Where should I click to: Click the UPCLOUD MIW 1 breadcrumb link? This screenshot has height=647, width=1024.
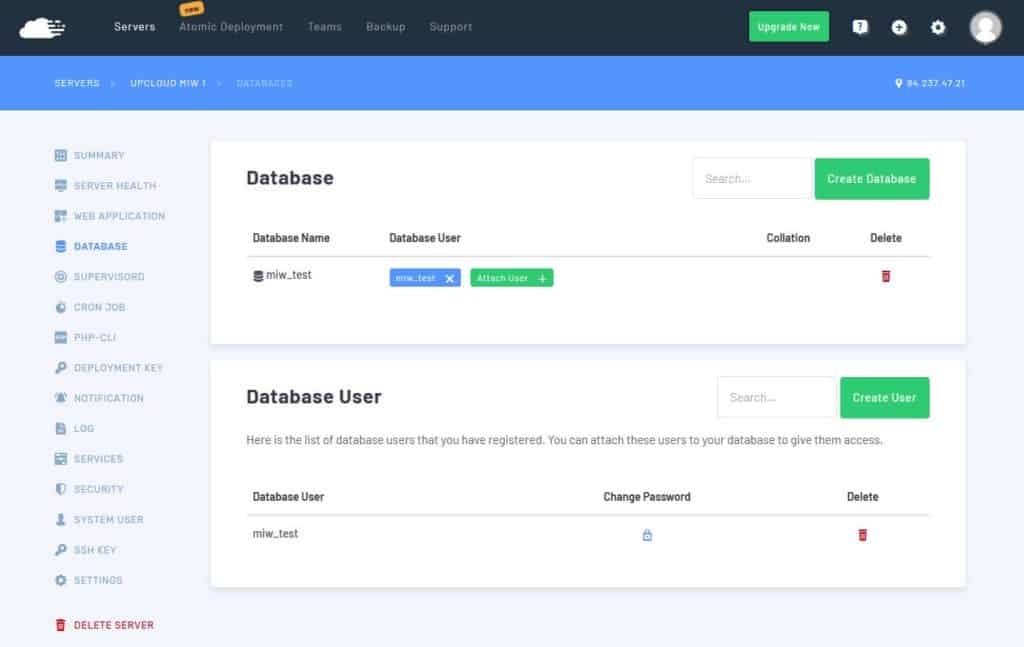[x=168, y=83]
